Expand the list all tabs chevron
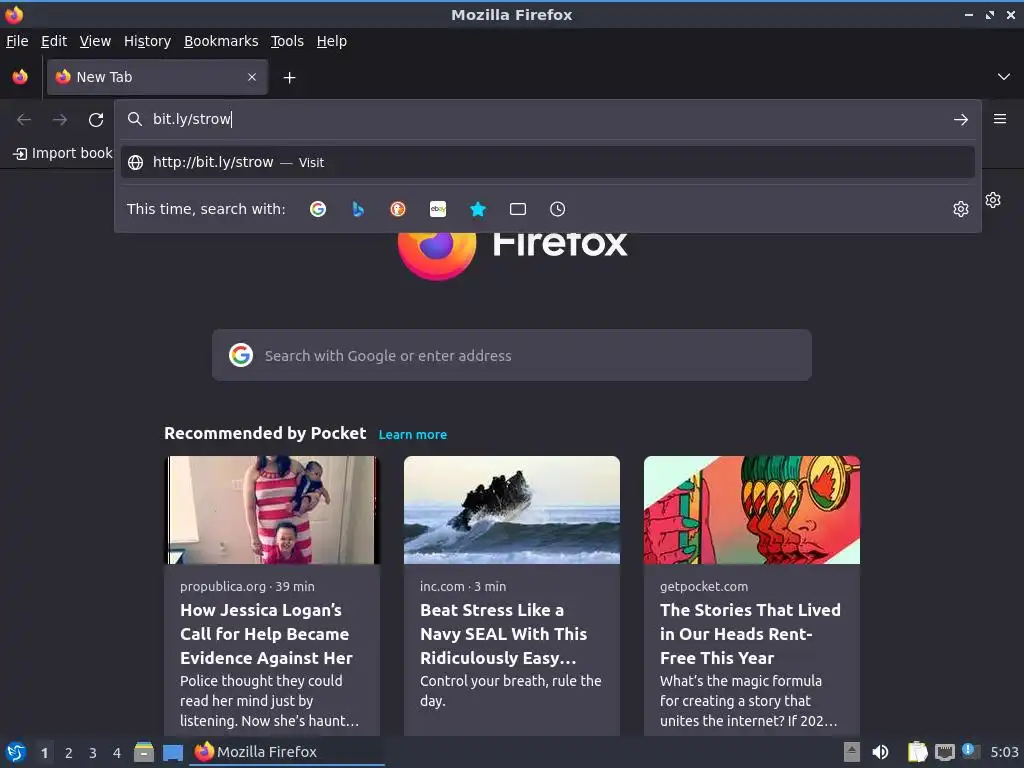Image resolution: width=1024 pixels, height=768 pixels. (1004, 77)
